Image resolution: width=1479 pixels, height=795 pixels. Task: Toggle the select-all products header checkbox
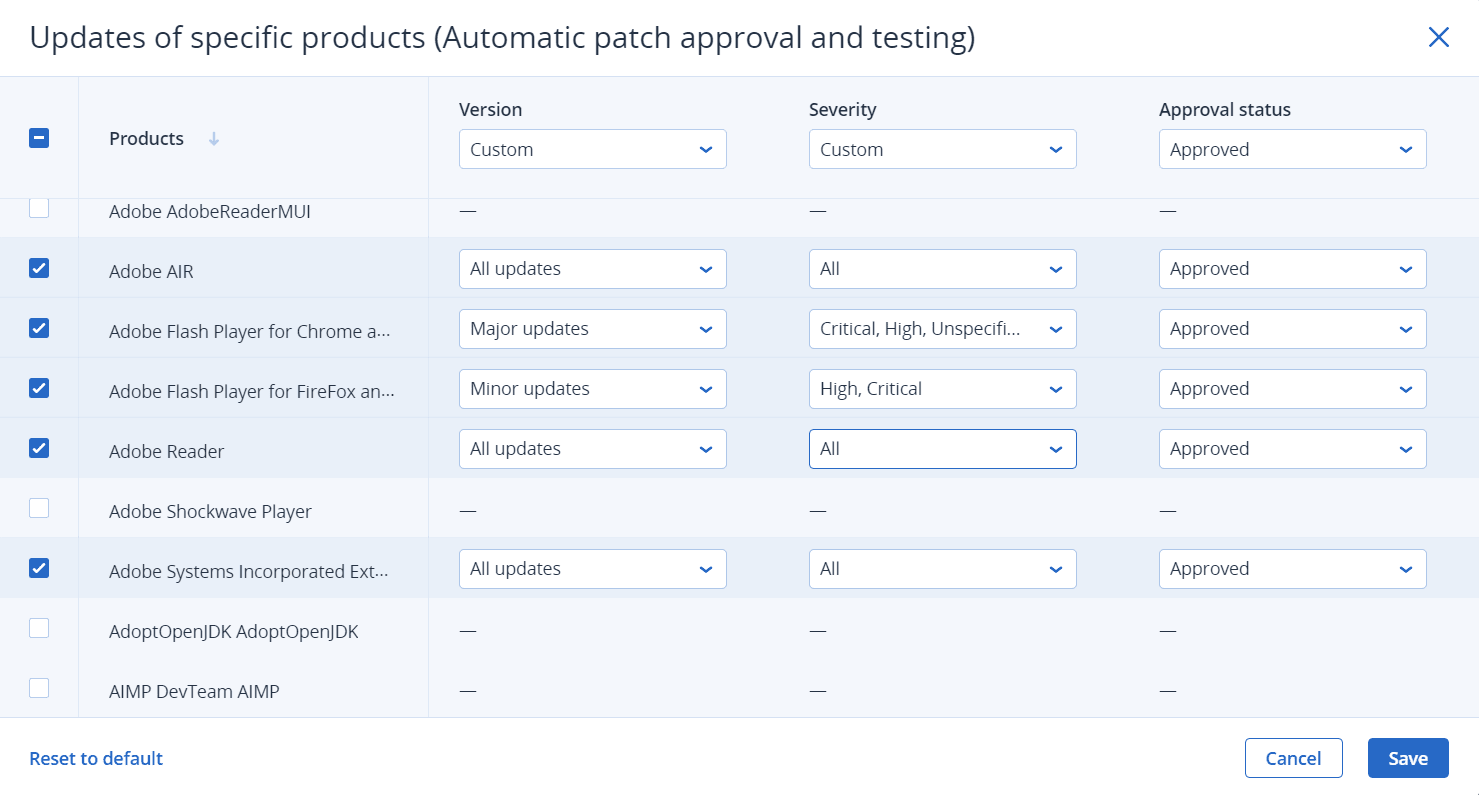39,139
